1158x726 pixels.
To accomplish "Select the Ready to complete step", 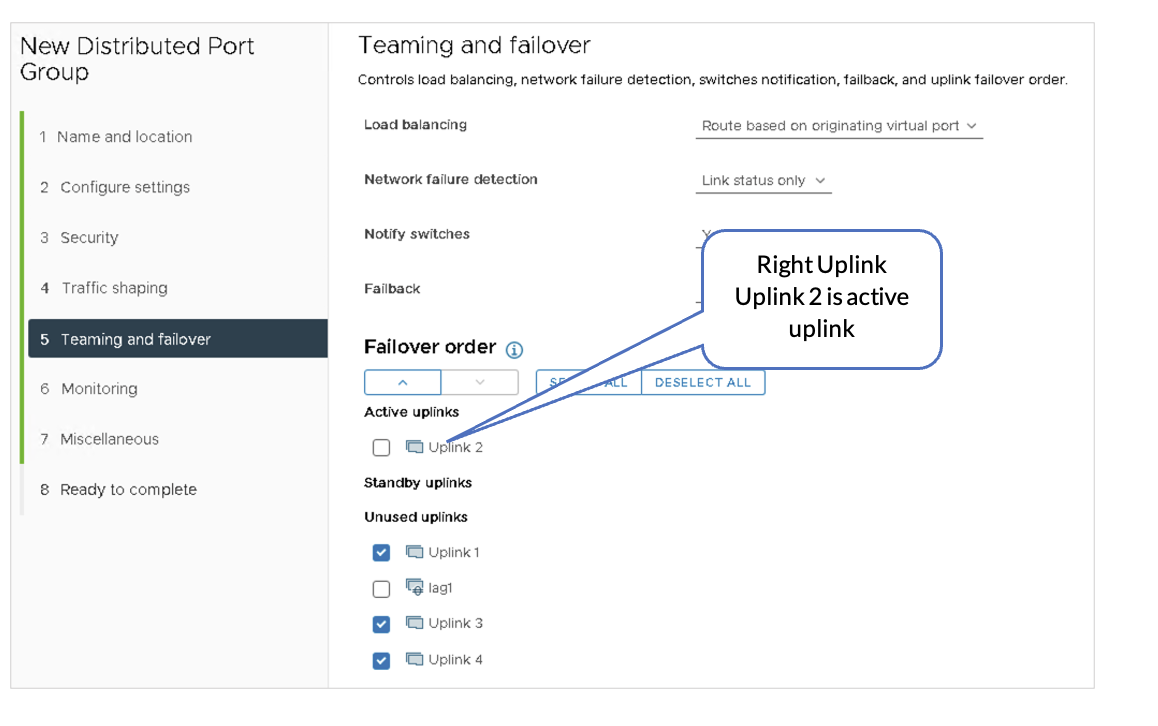I will (x=128, y=490).
